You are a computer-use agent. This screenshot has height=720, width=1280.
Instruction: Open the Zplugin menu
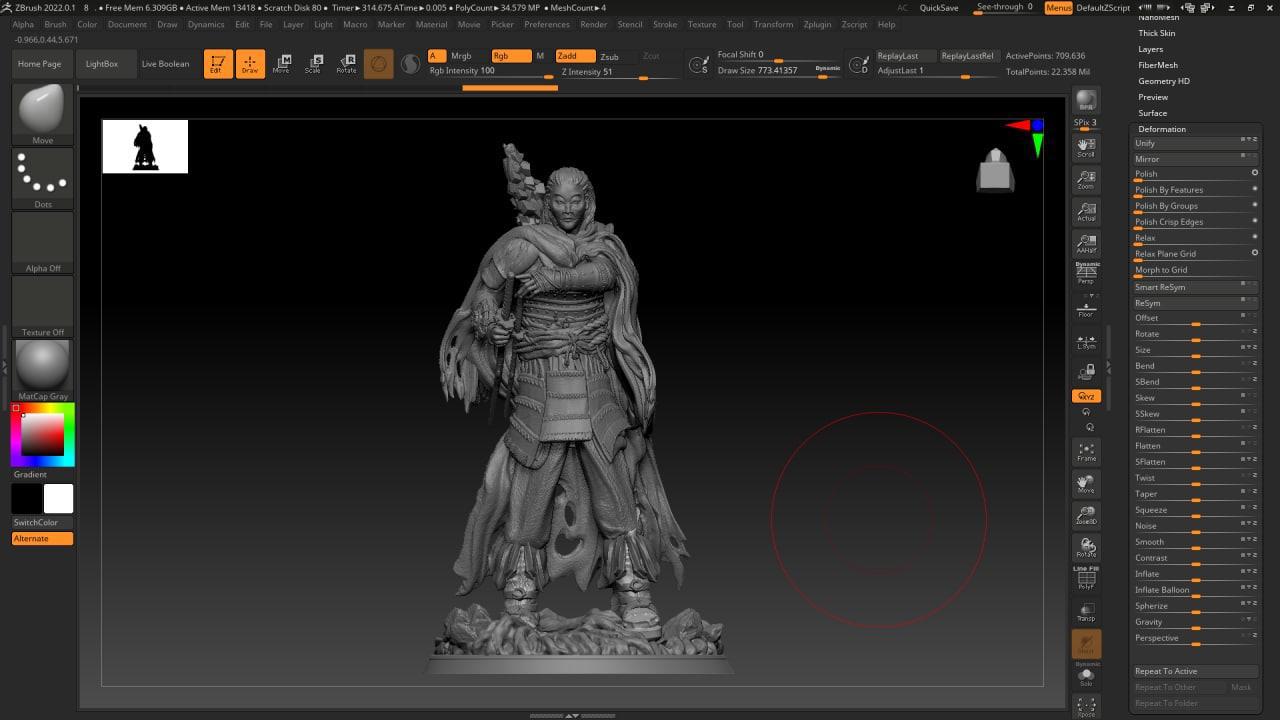[817, 24]
